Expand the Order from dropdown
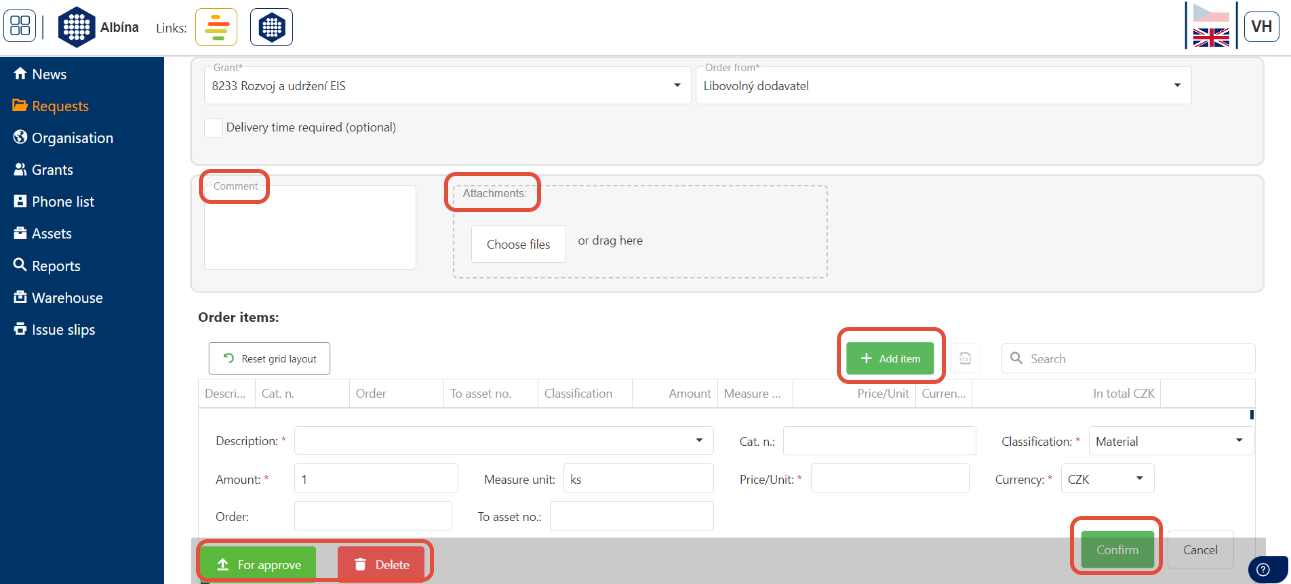 tap(1176, 86)
